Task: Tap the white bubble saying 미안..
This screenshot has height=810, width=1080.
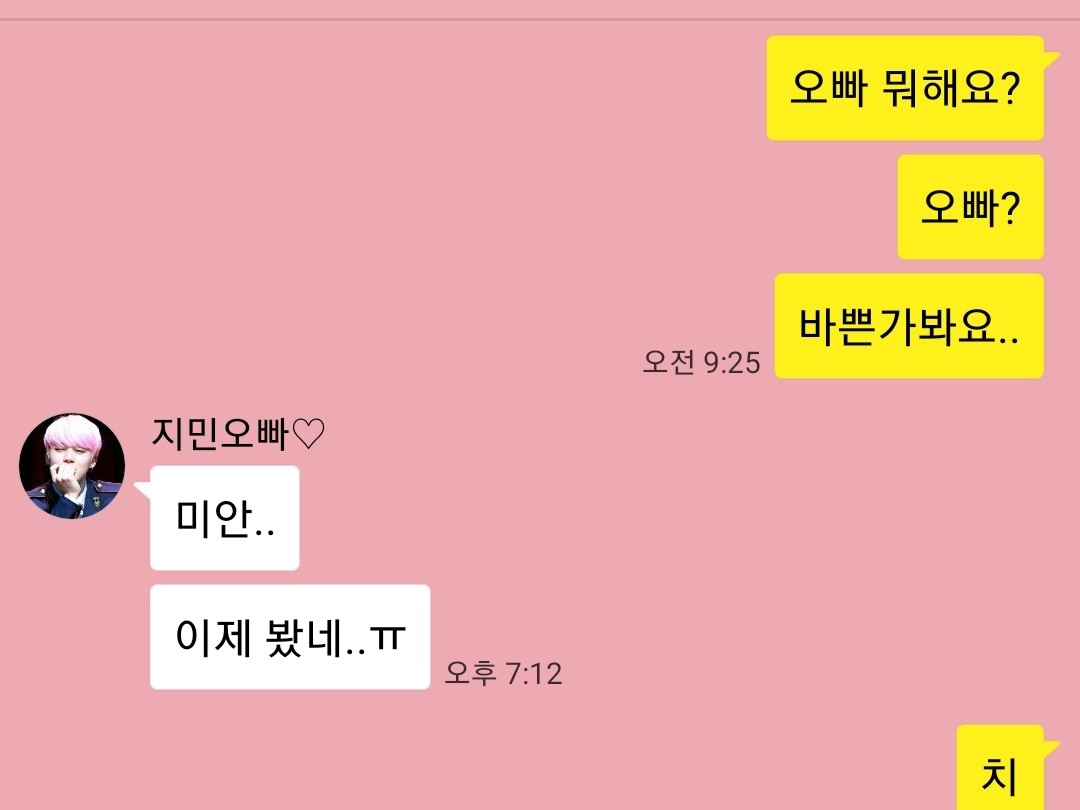Action: pyautogui.click(x=225, y=518)
